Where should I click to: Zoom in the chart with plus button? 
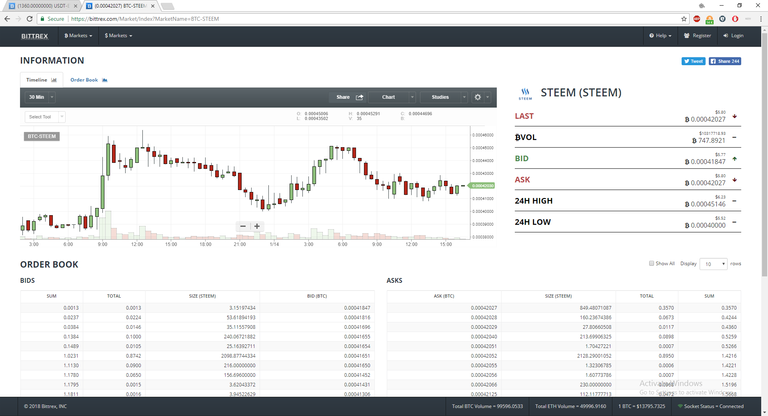tap(257, 226)
